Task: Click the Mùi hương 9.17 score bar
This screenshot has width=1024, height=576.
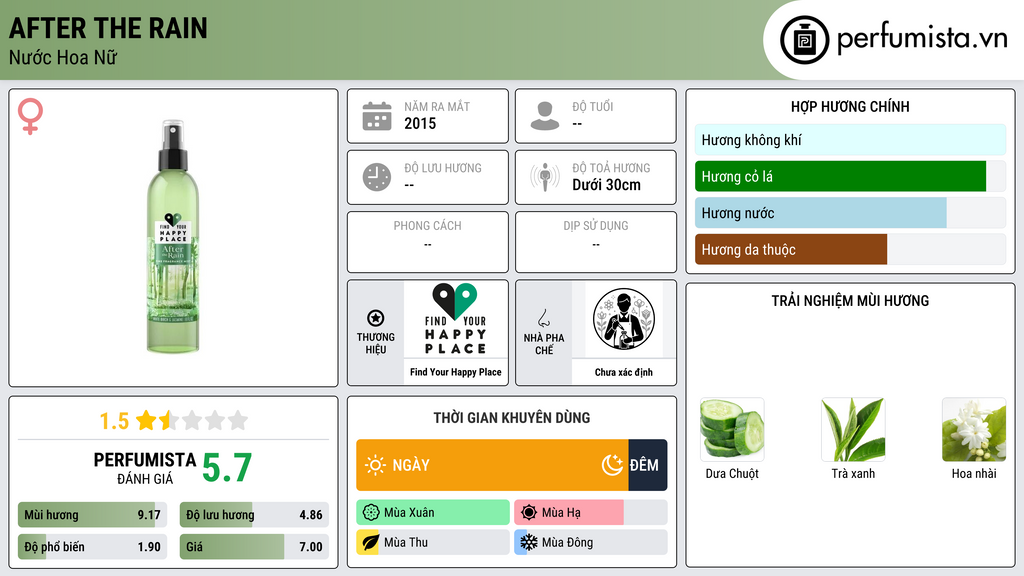Action: [x=92, y=515]
